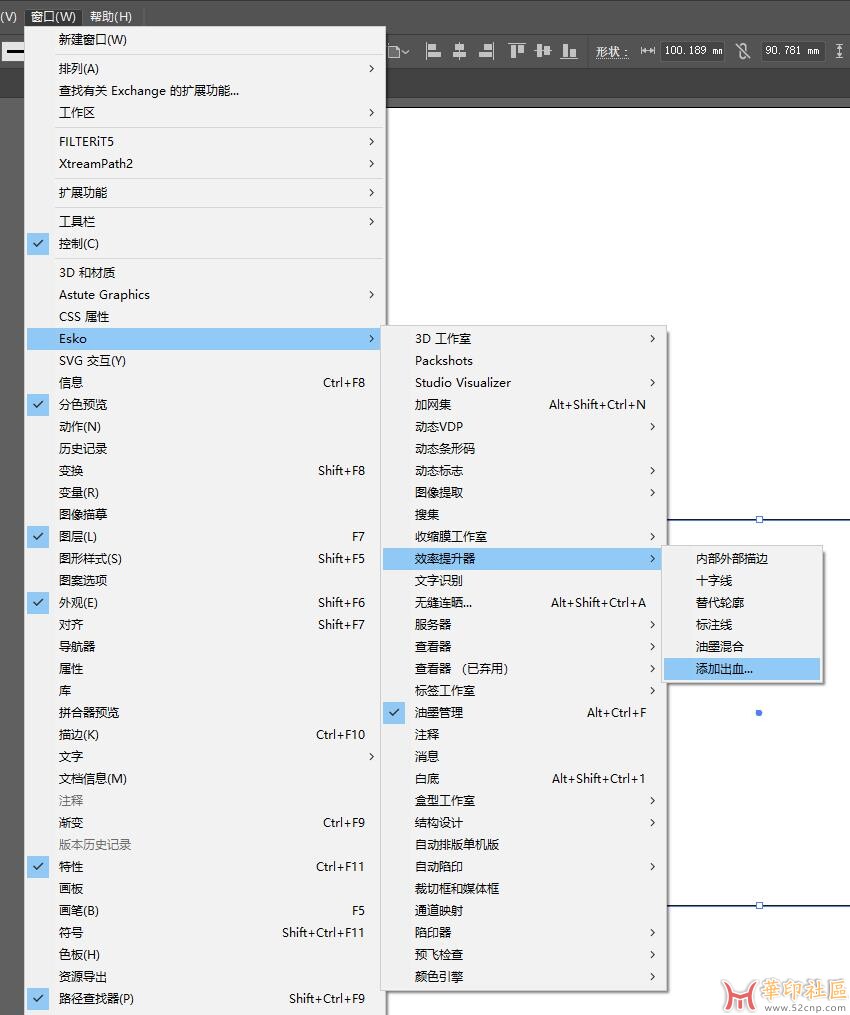Click 替代轮廓 in the efficiency submenu

point(743,603)
